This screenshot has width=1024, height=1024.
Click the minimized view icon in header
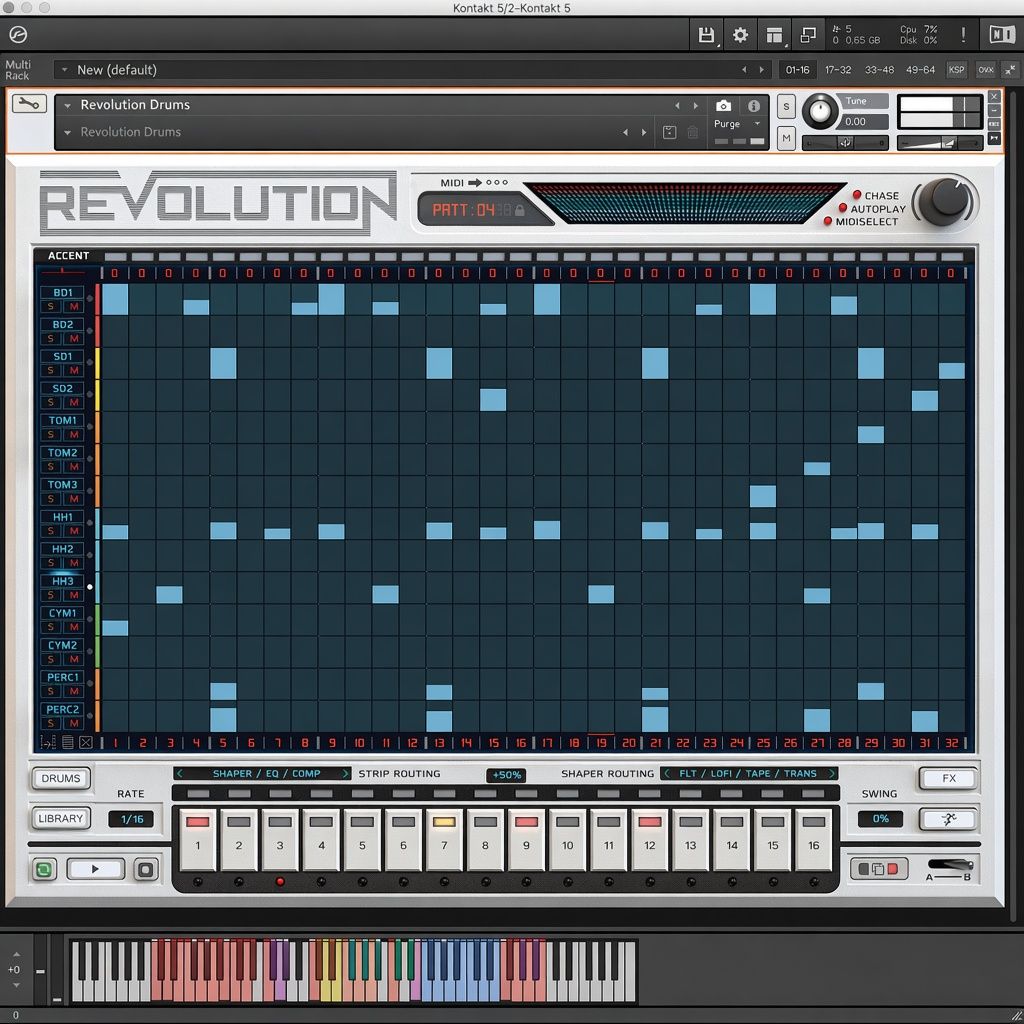808,35
